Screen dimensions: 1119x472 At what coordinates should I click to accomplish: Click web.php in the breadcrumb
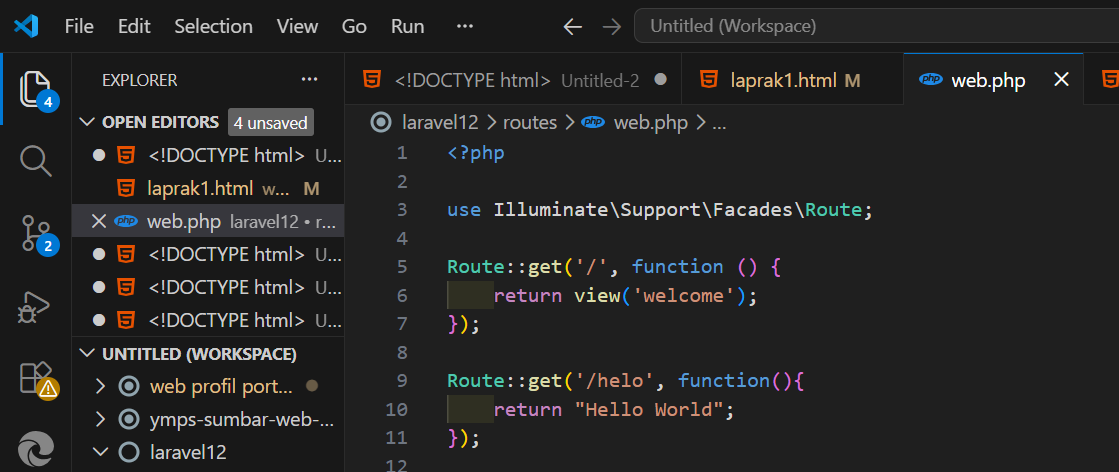[x=650, y=123]
